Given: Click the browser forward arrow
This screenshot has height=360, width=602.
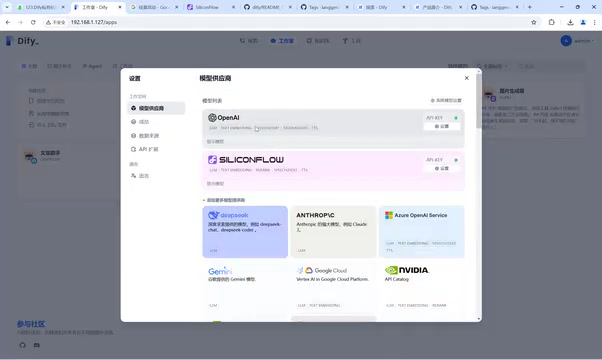Looking at the screenshot, I should (x=20, y=22).
